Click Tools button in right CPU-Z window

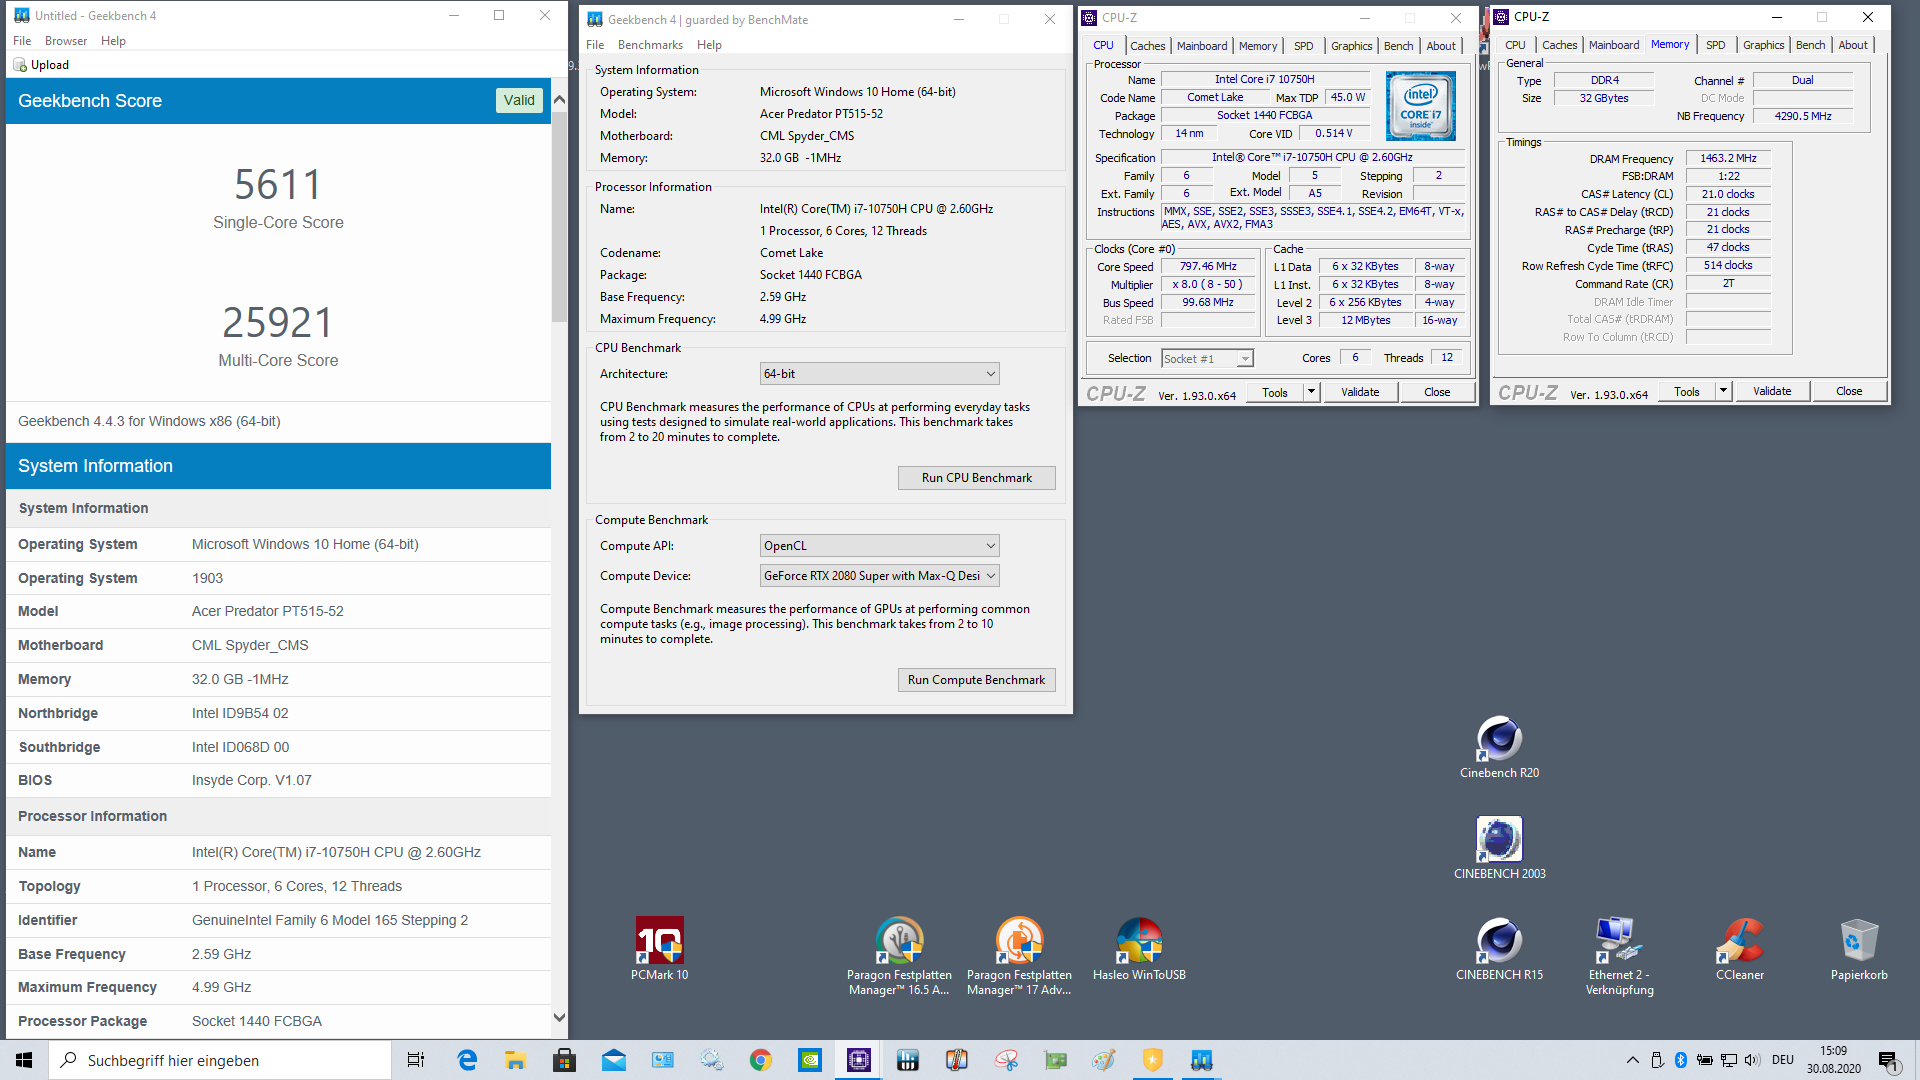[1687, 391]
